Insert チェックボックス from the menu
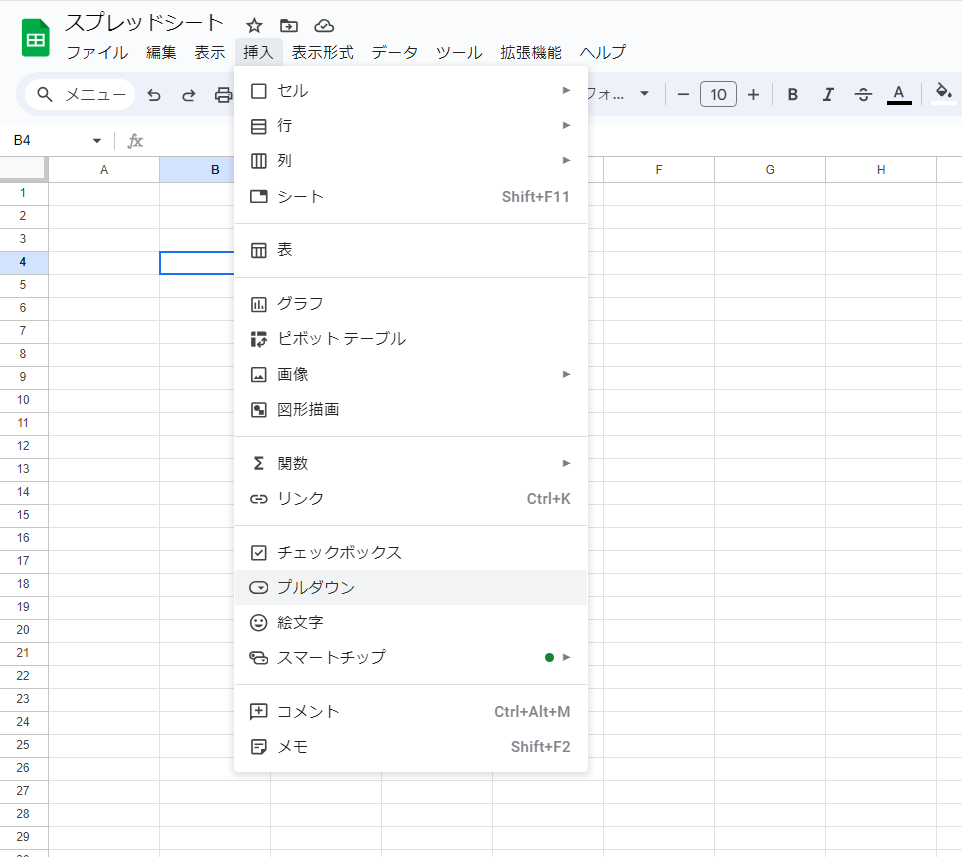 pyautogui.click(x=339, y=552)
